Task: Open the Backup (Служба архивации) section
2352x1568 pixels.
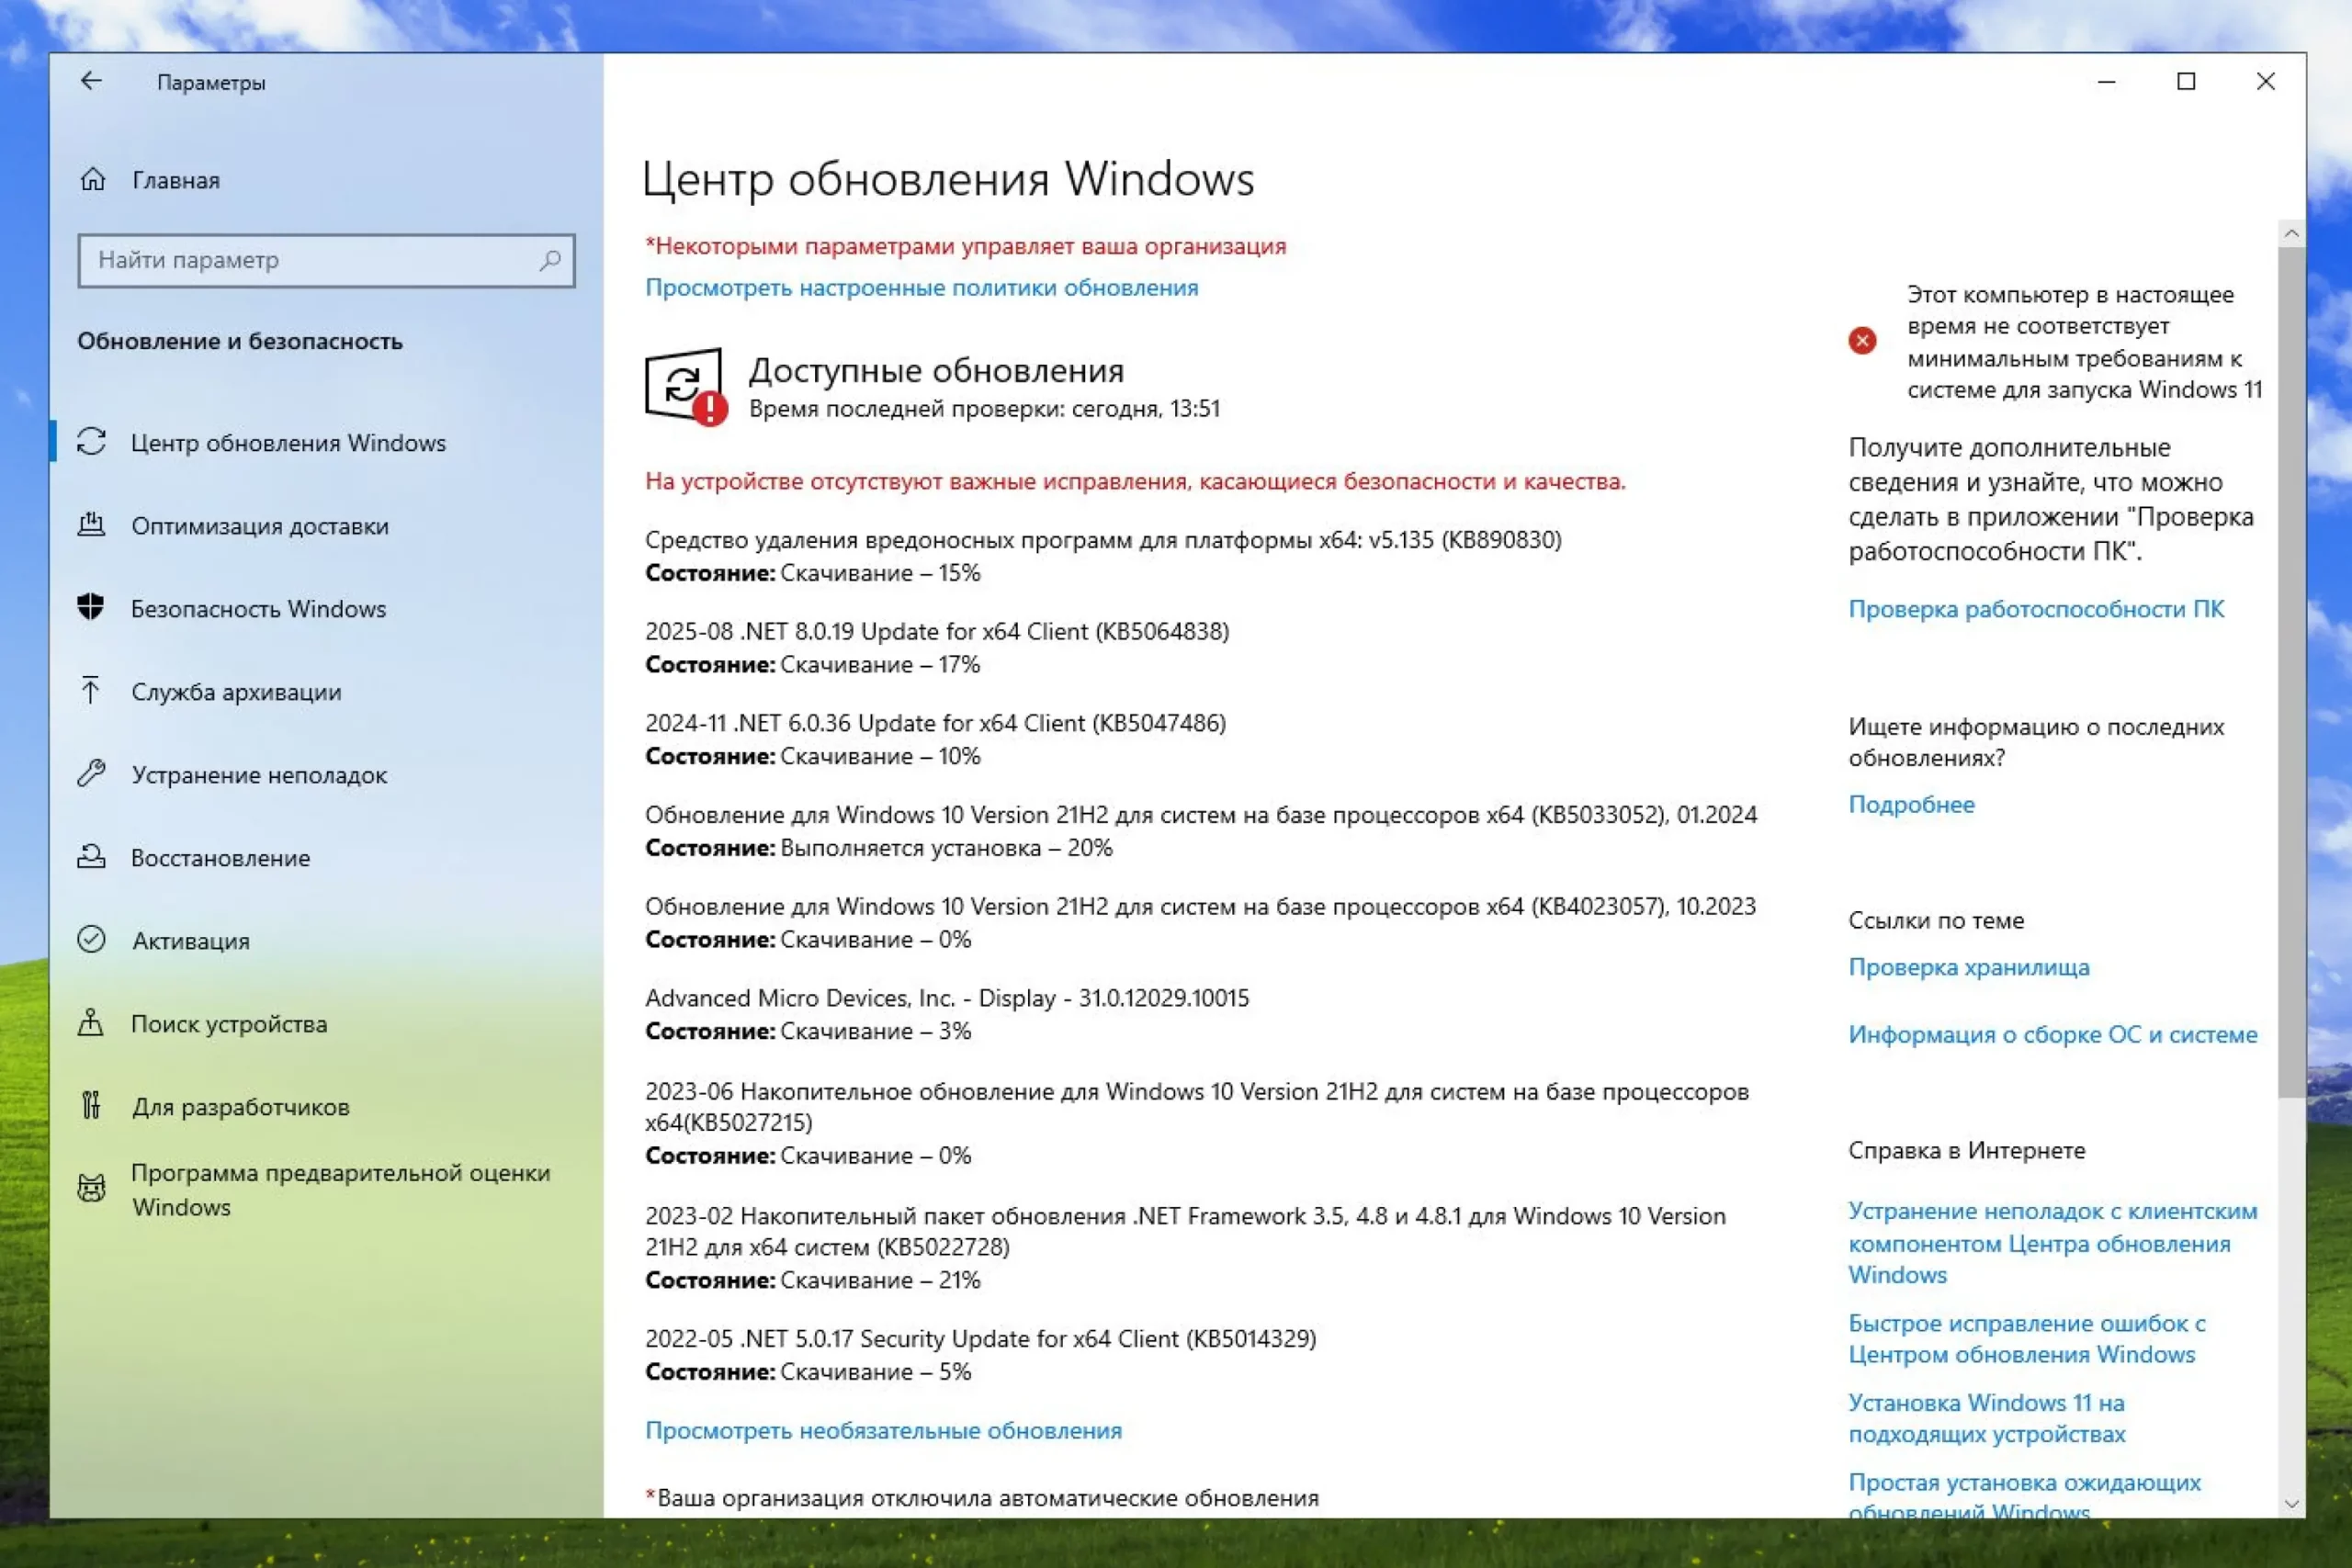Action: [236, 692]
